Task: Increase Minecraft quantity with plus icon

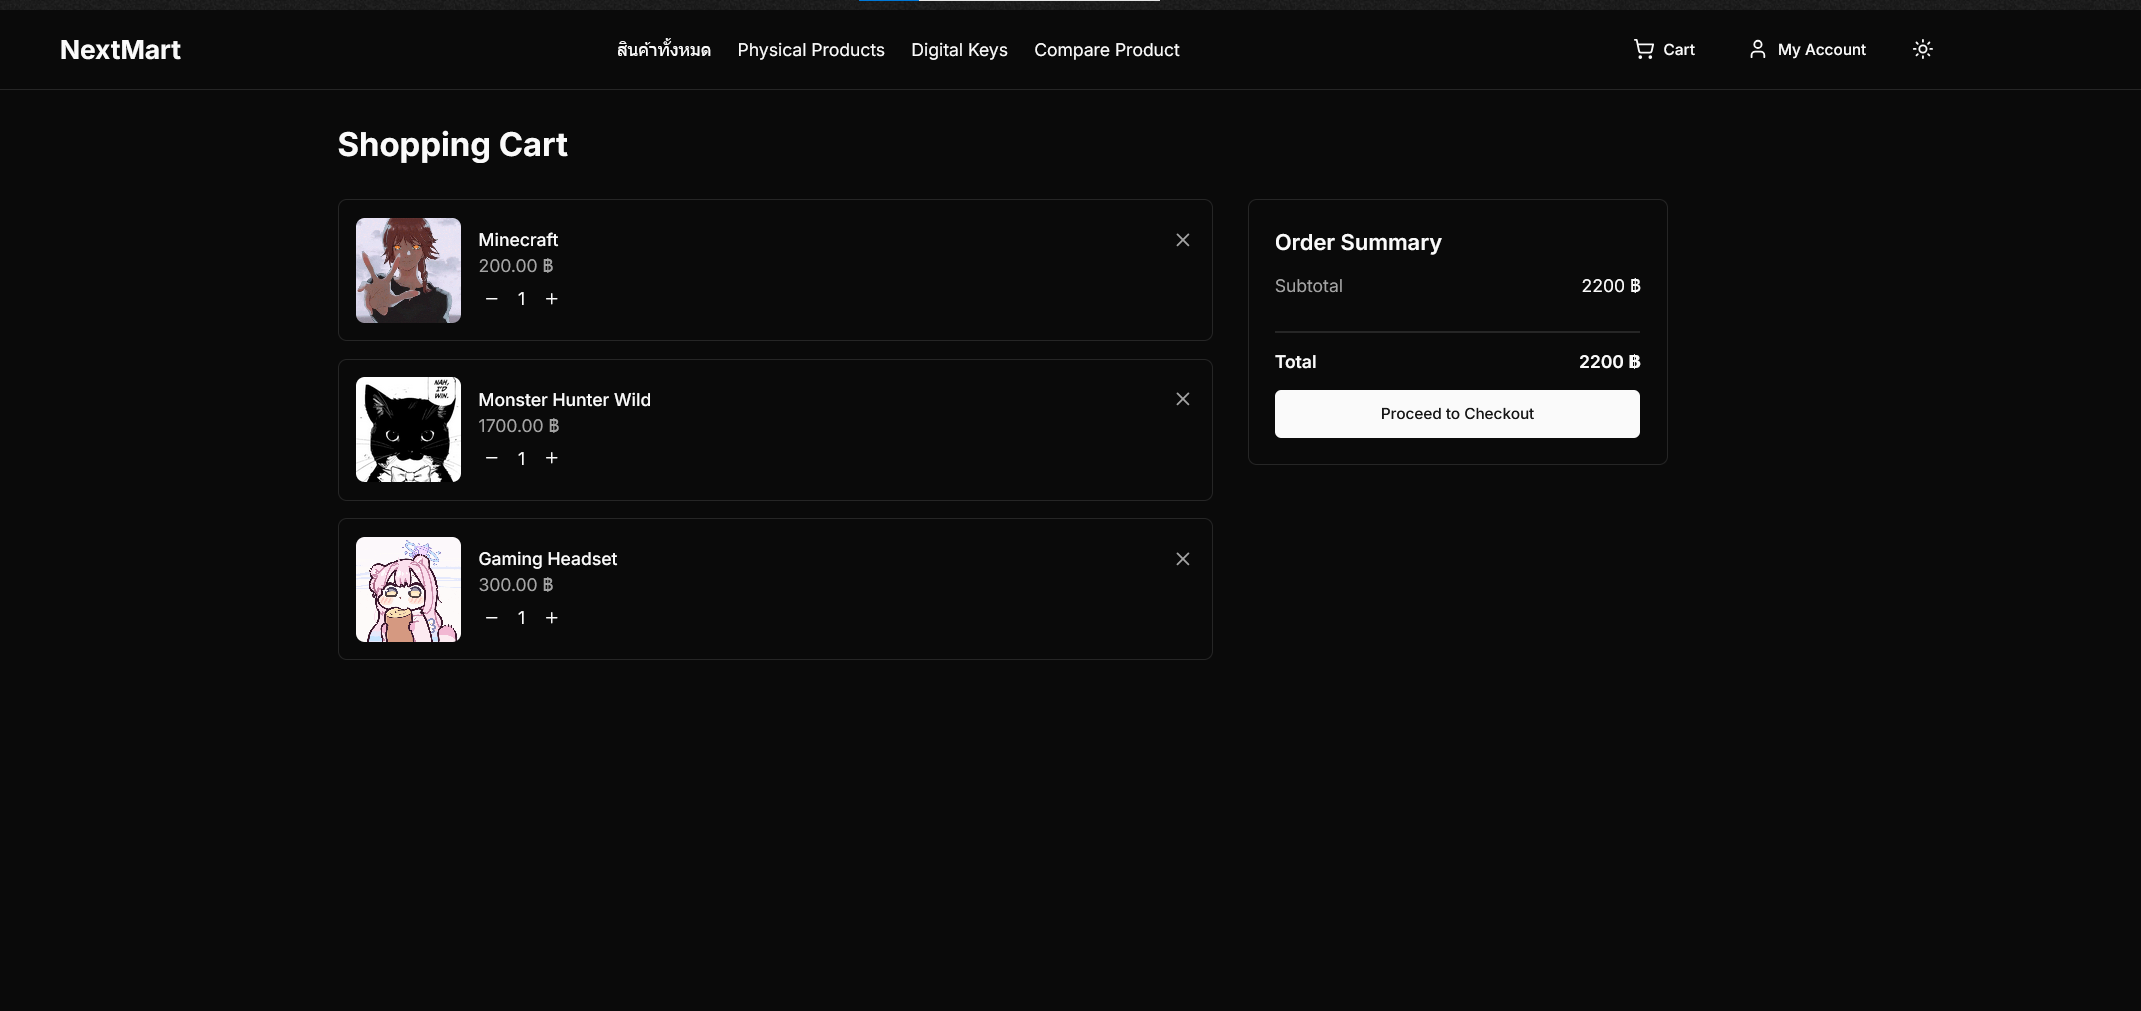Action: coord(551,299)
